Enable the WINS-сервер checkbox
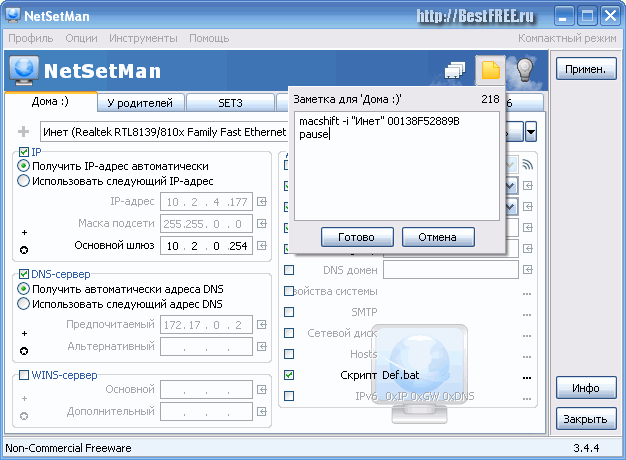This screenshot has width=626, height=460. coord(24,375)
